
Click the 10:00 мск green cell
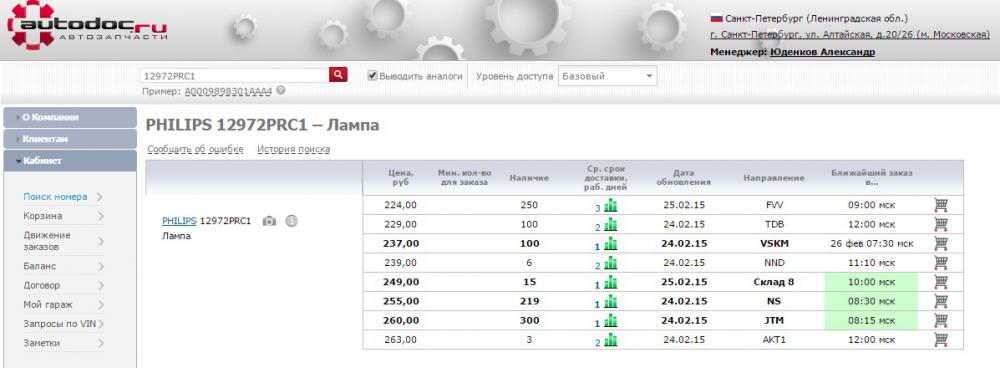point(871,282)
